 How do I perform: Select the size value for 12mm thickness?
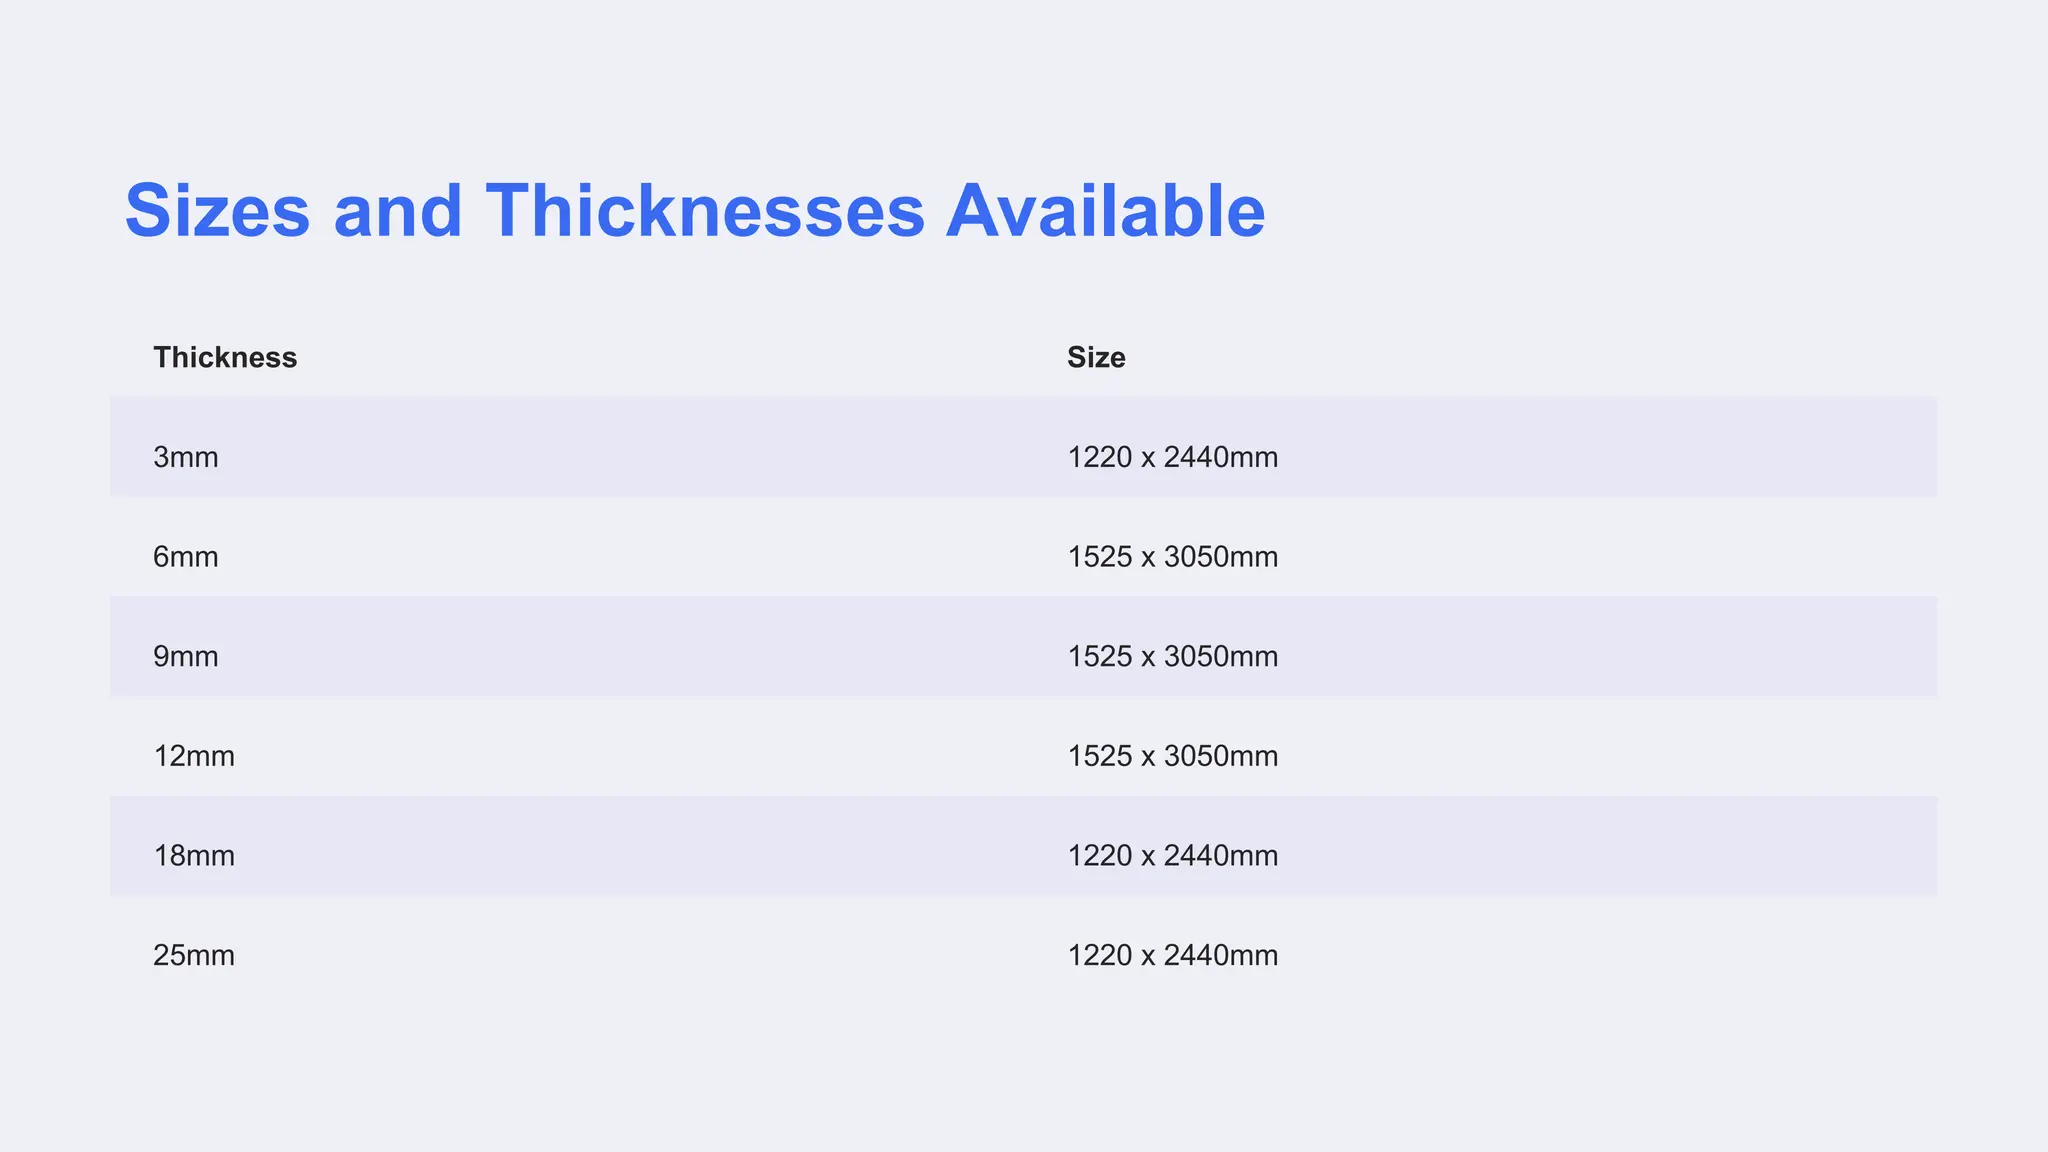pos(1172,756)
